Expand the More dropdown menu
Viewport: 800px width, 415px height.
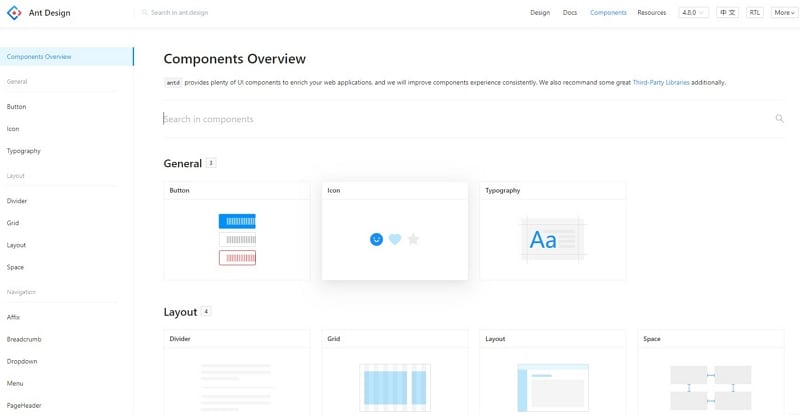click(x=784, y=12)
